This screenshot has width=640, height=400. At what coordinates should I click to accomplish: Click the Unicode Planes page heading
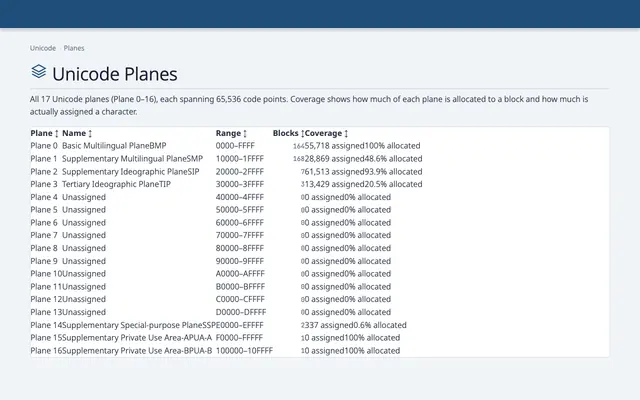coord(115,74)
